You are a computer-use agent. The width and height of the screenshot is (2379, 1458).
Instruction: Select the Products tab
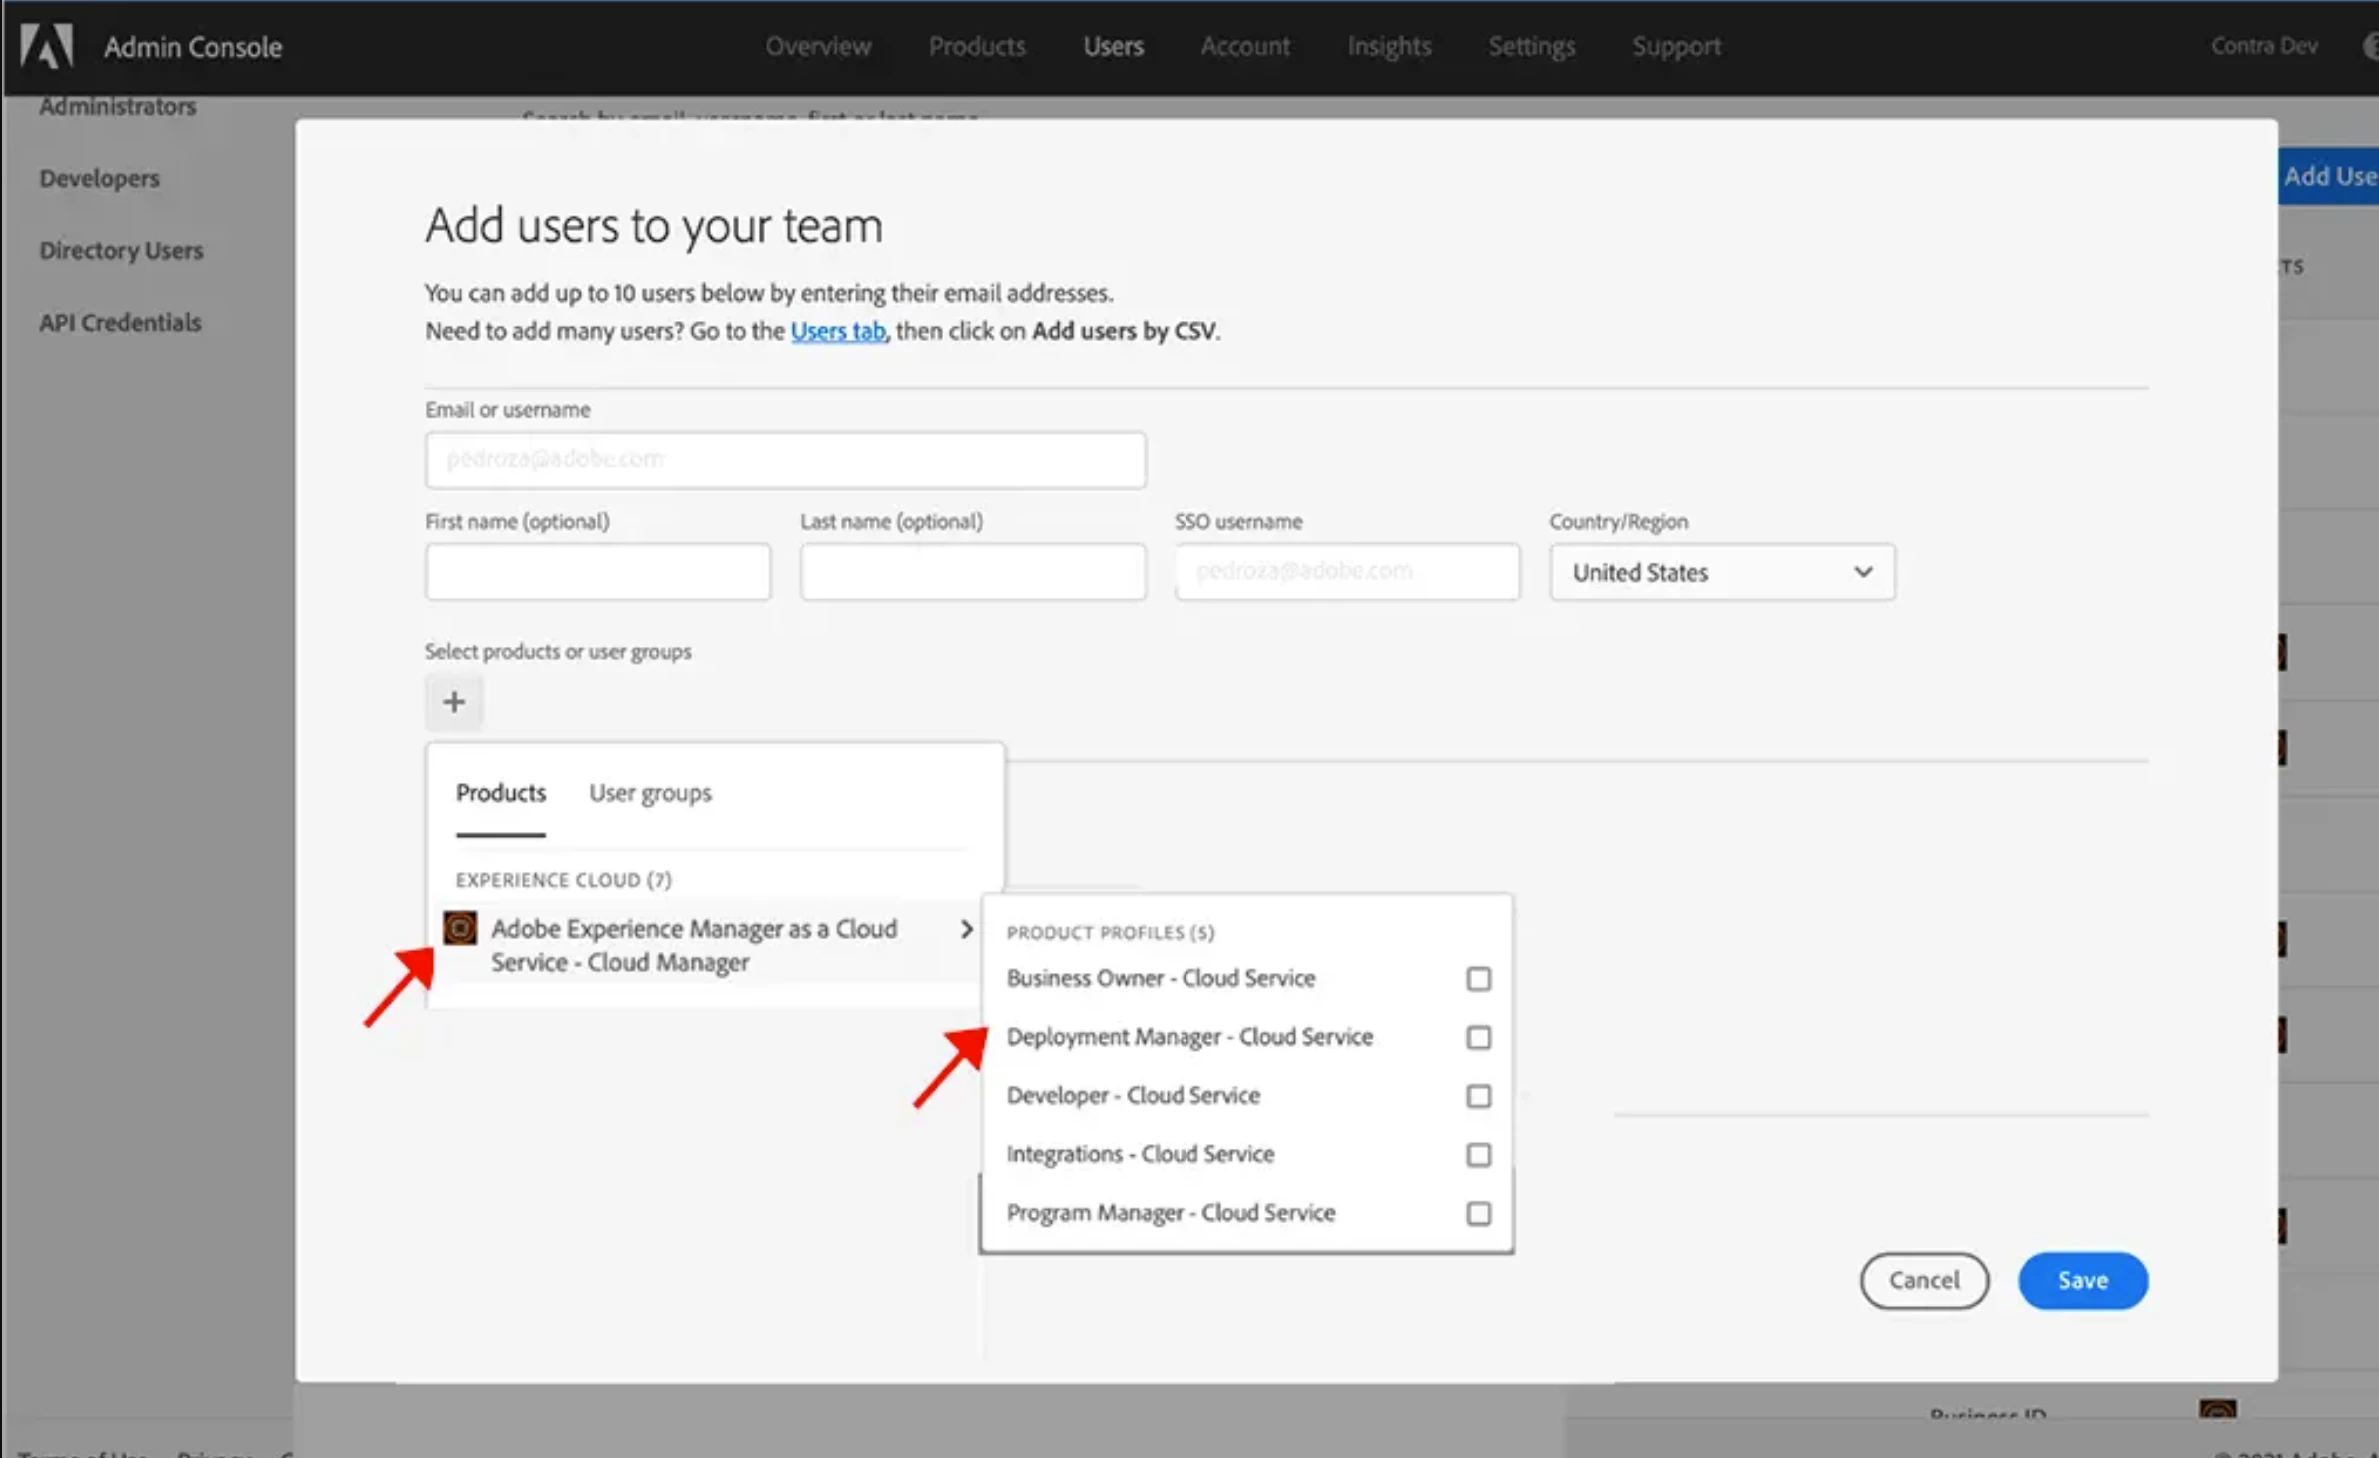pos(501,793)
